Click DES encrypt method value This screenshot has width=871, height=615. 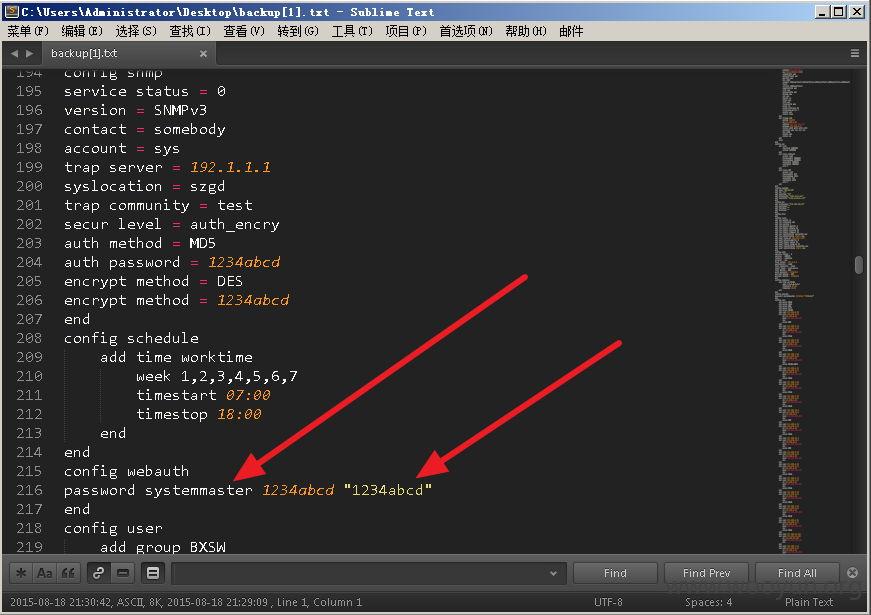point(229,281)
